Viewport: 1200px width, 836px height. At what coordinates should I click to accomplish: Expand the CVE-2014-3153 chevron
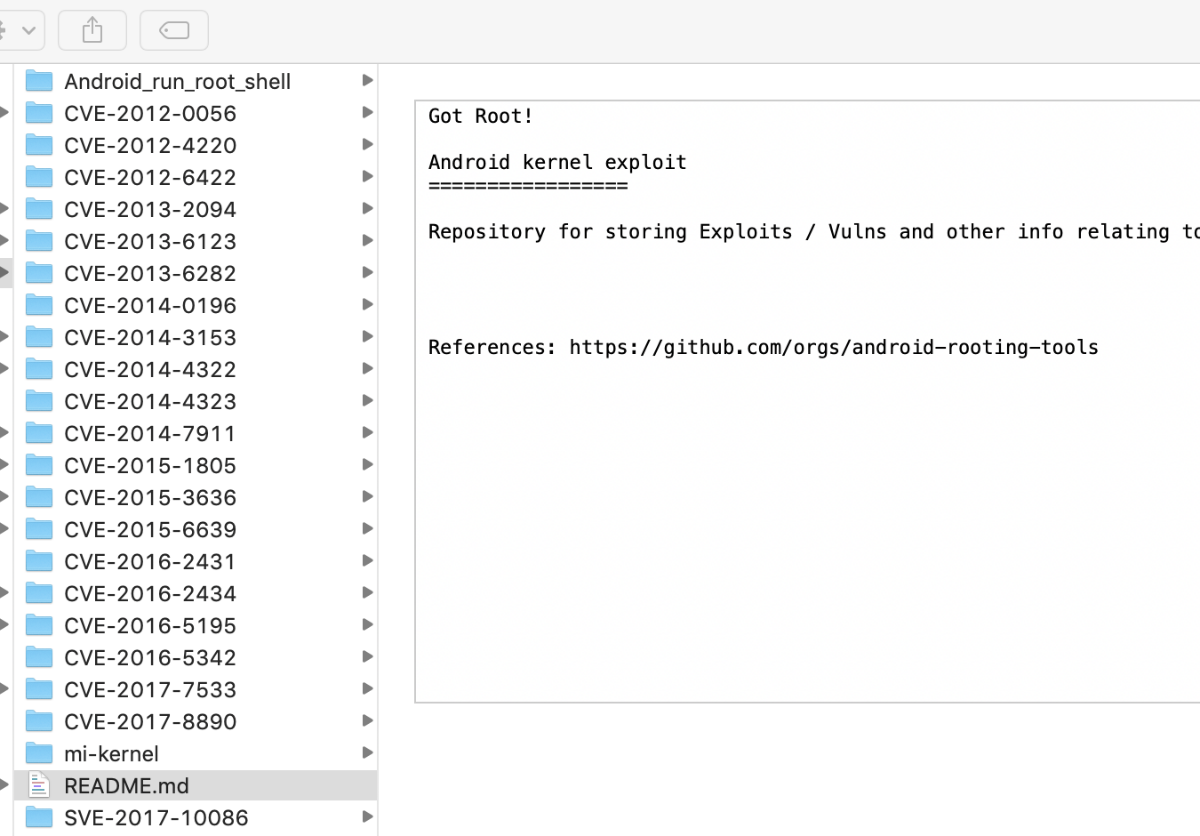tap(368, 337)
